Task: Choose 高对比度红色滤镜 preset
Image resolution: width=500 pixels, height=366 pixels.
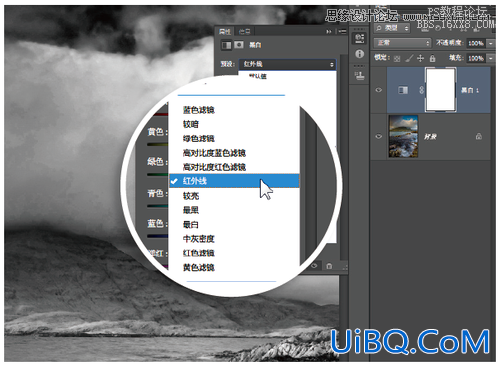Action: [x=214, y=167]
